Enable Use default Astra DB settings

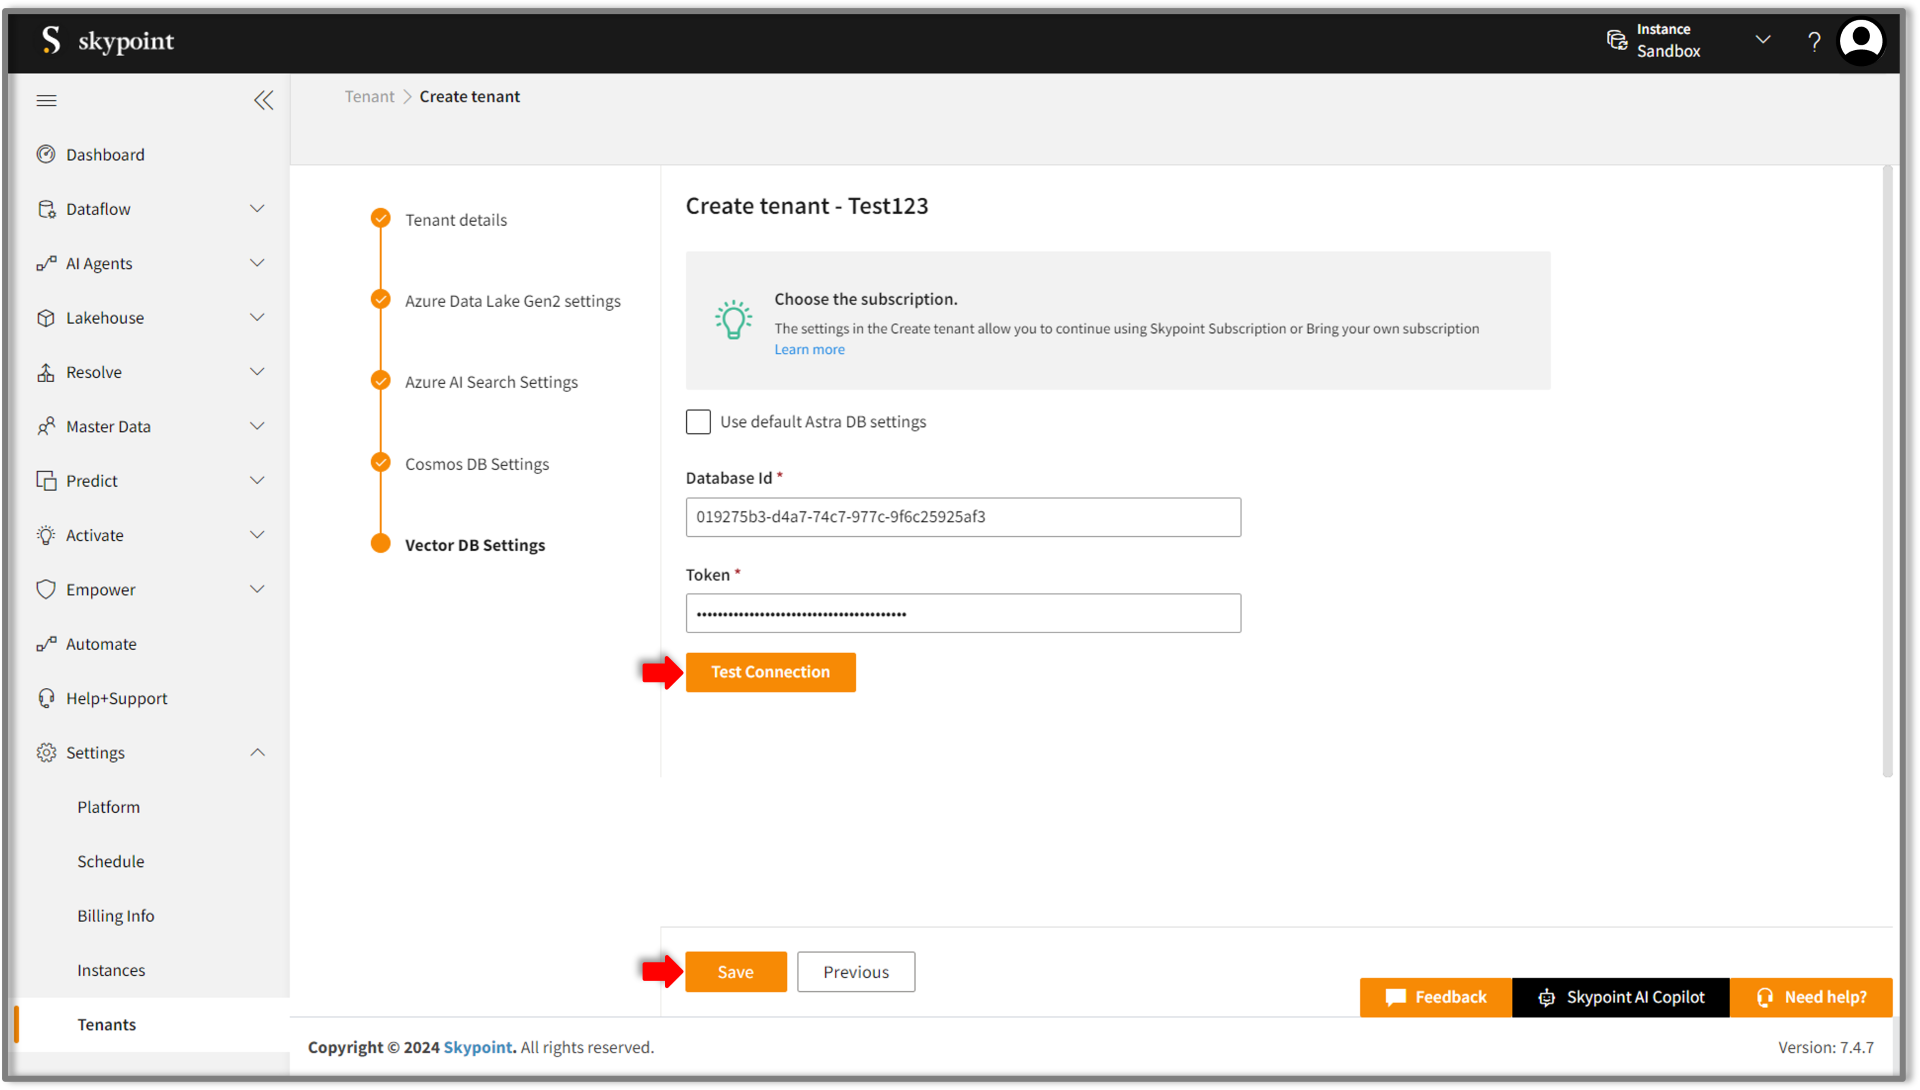[x=698, y=420]
